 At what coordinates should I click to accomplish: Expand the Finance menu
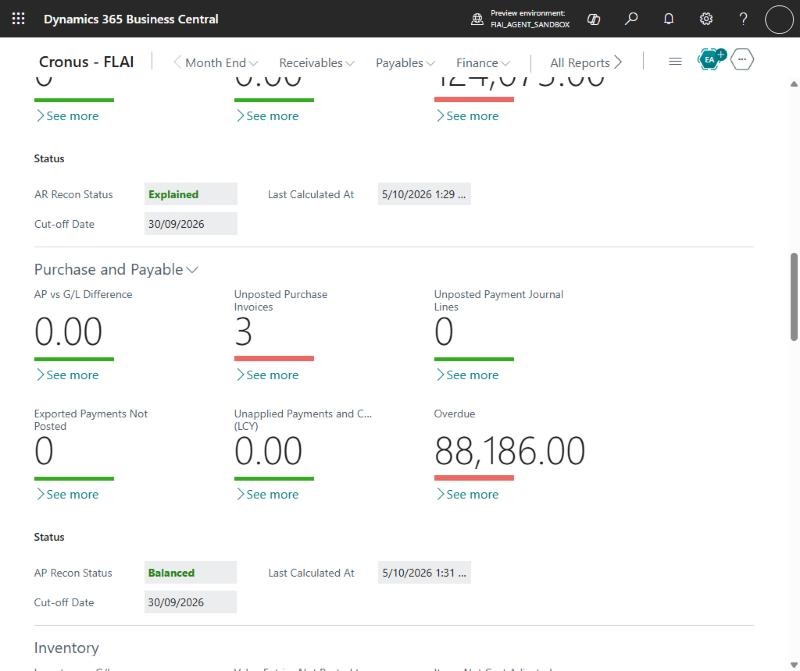(483, 63)
